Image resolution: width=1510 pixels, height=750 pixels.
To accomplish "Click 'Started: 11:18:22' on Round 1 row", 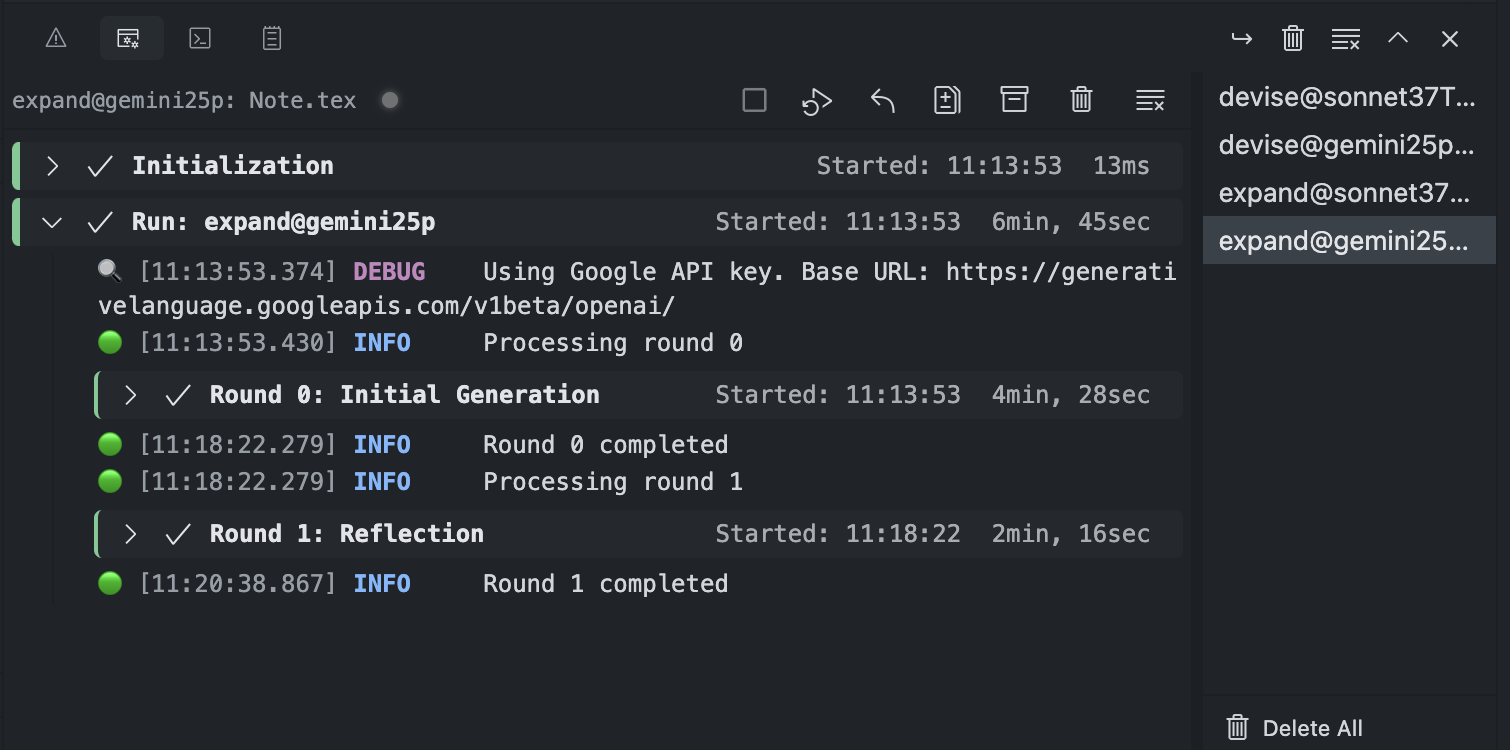I will [838, 534].
